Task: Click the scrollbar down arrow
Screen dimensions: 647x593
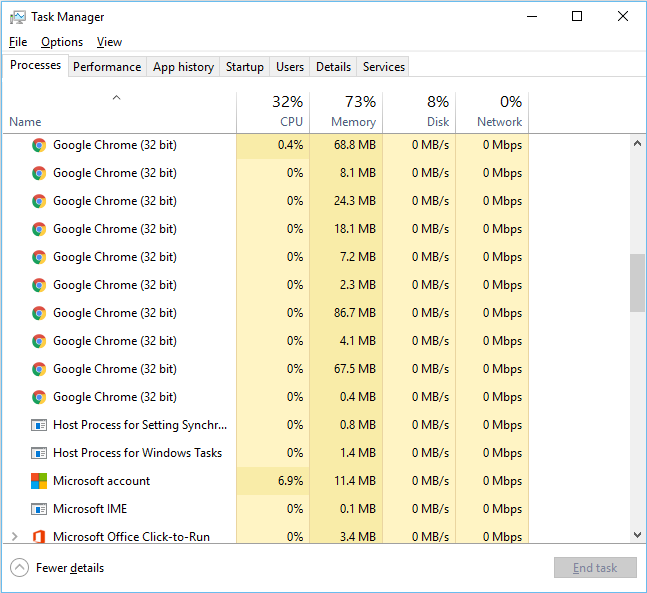Action: click(x=638, y=535)
